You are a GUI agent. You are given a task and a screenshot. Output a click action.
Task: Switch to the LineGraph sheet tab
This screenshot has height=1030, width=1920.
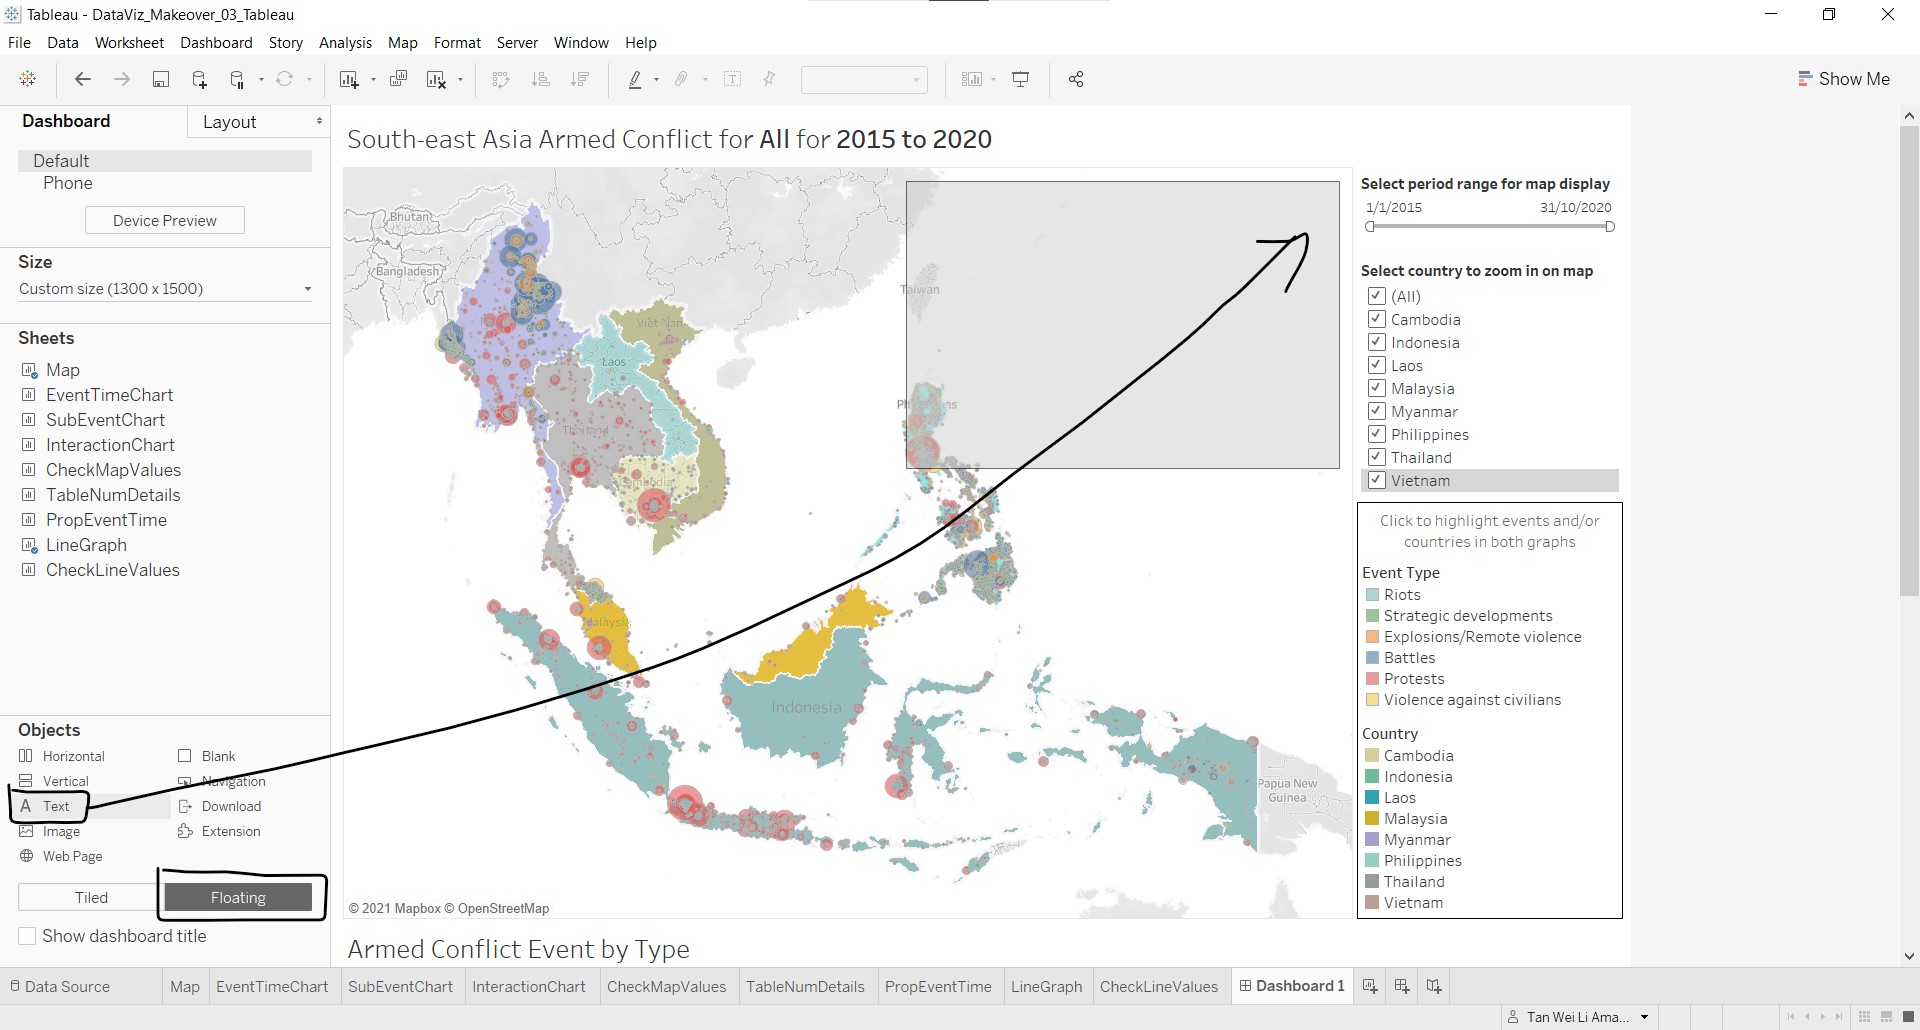pyautogui.click(x=1046, y=987)
